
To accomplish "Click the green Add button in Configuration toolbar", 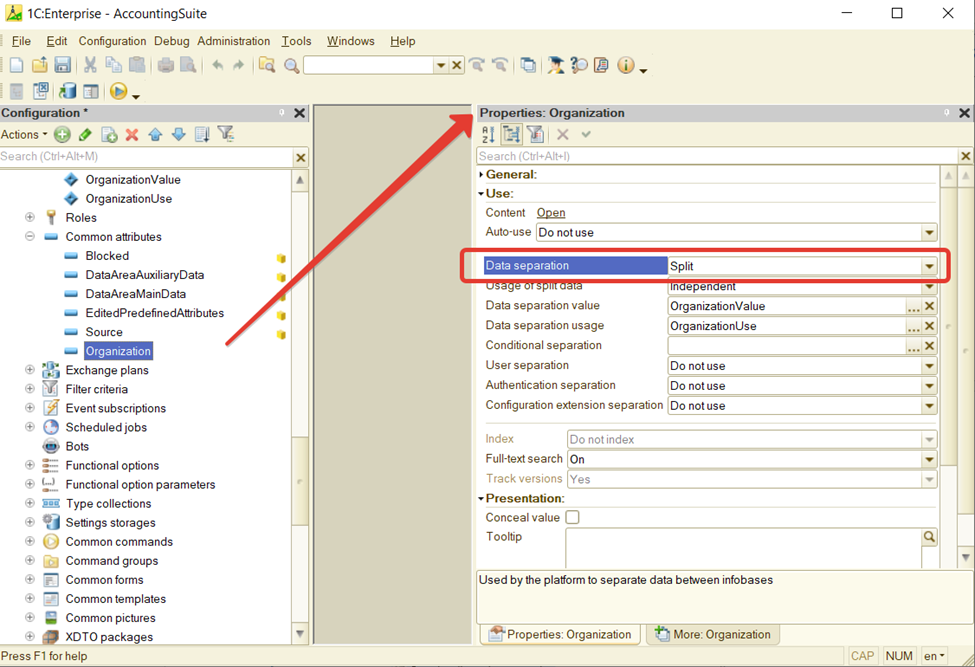I will pos(63,135).
